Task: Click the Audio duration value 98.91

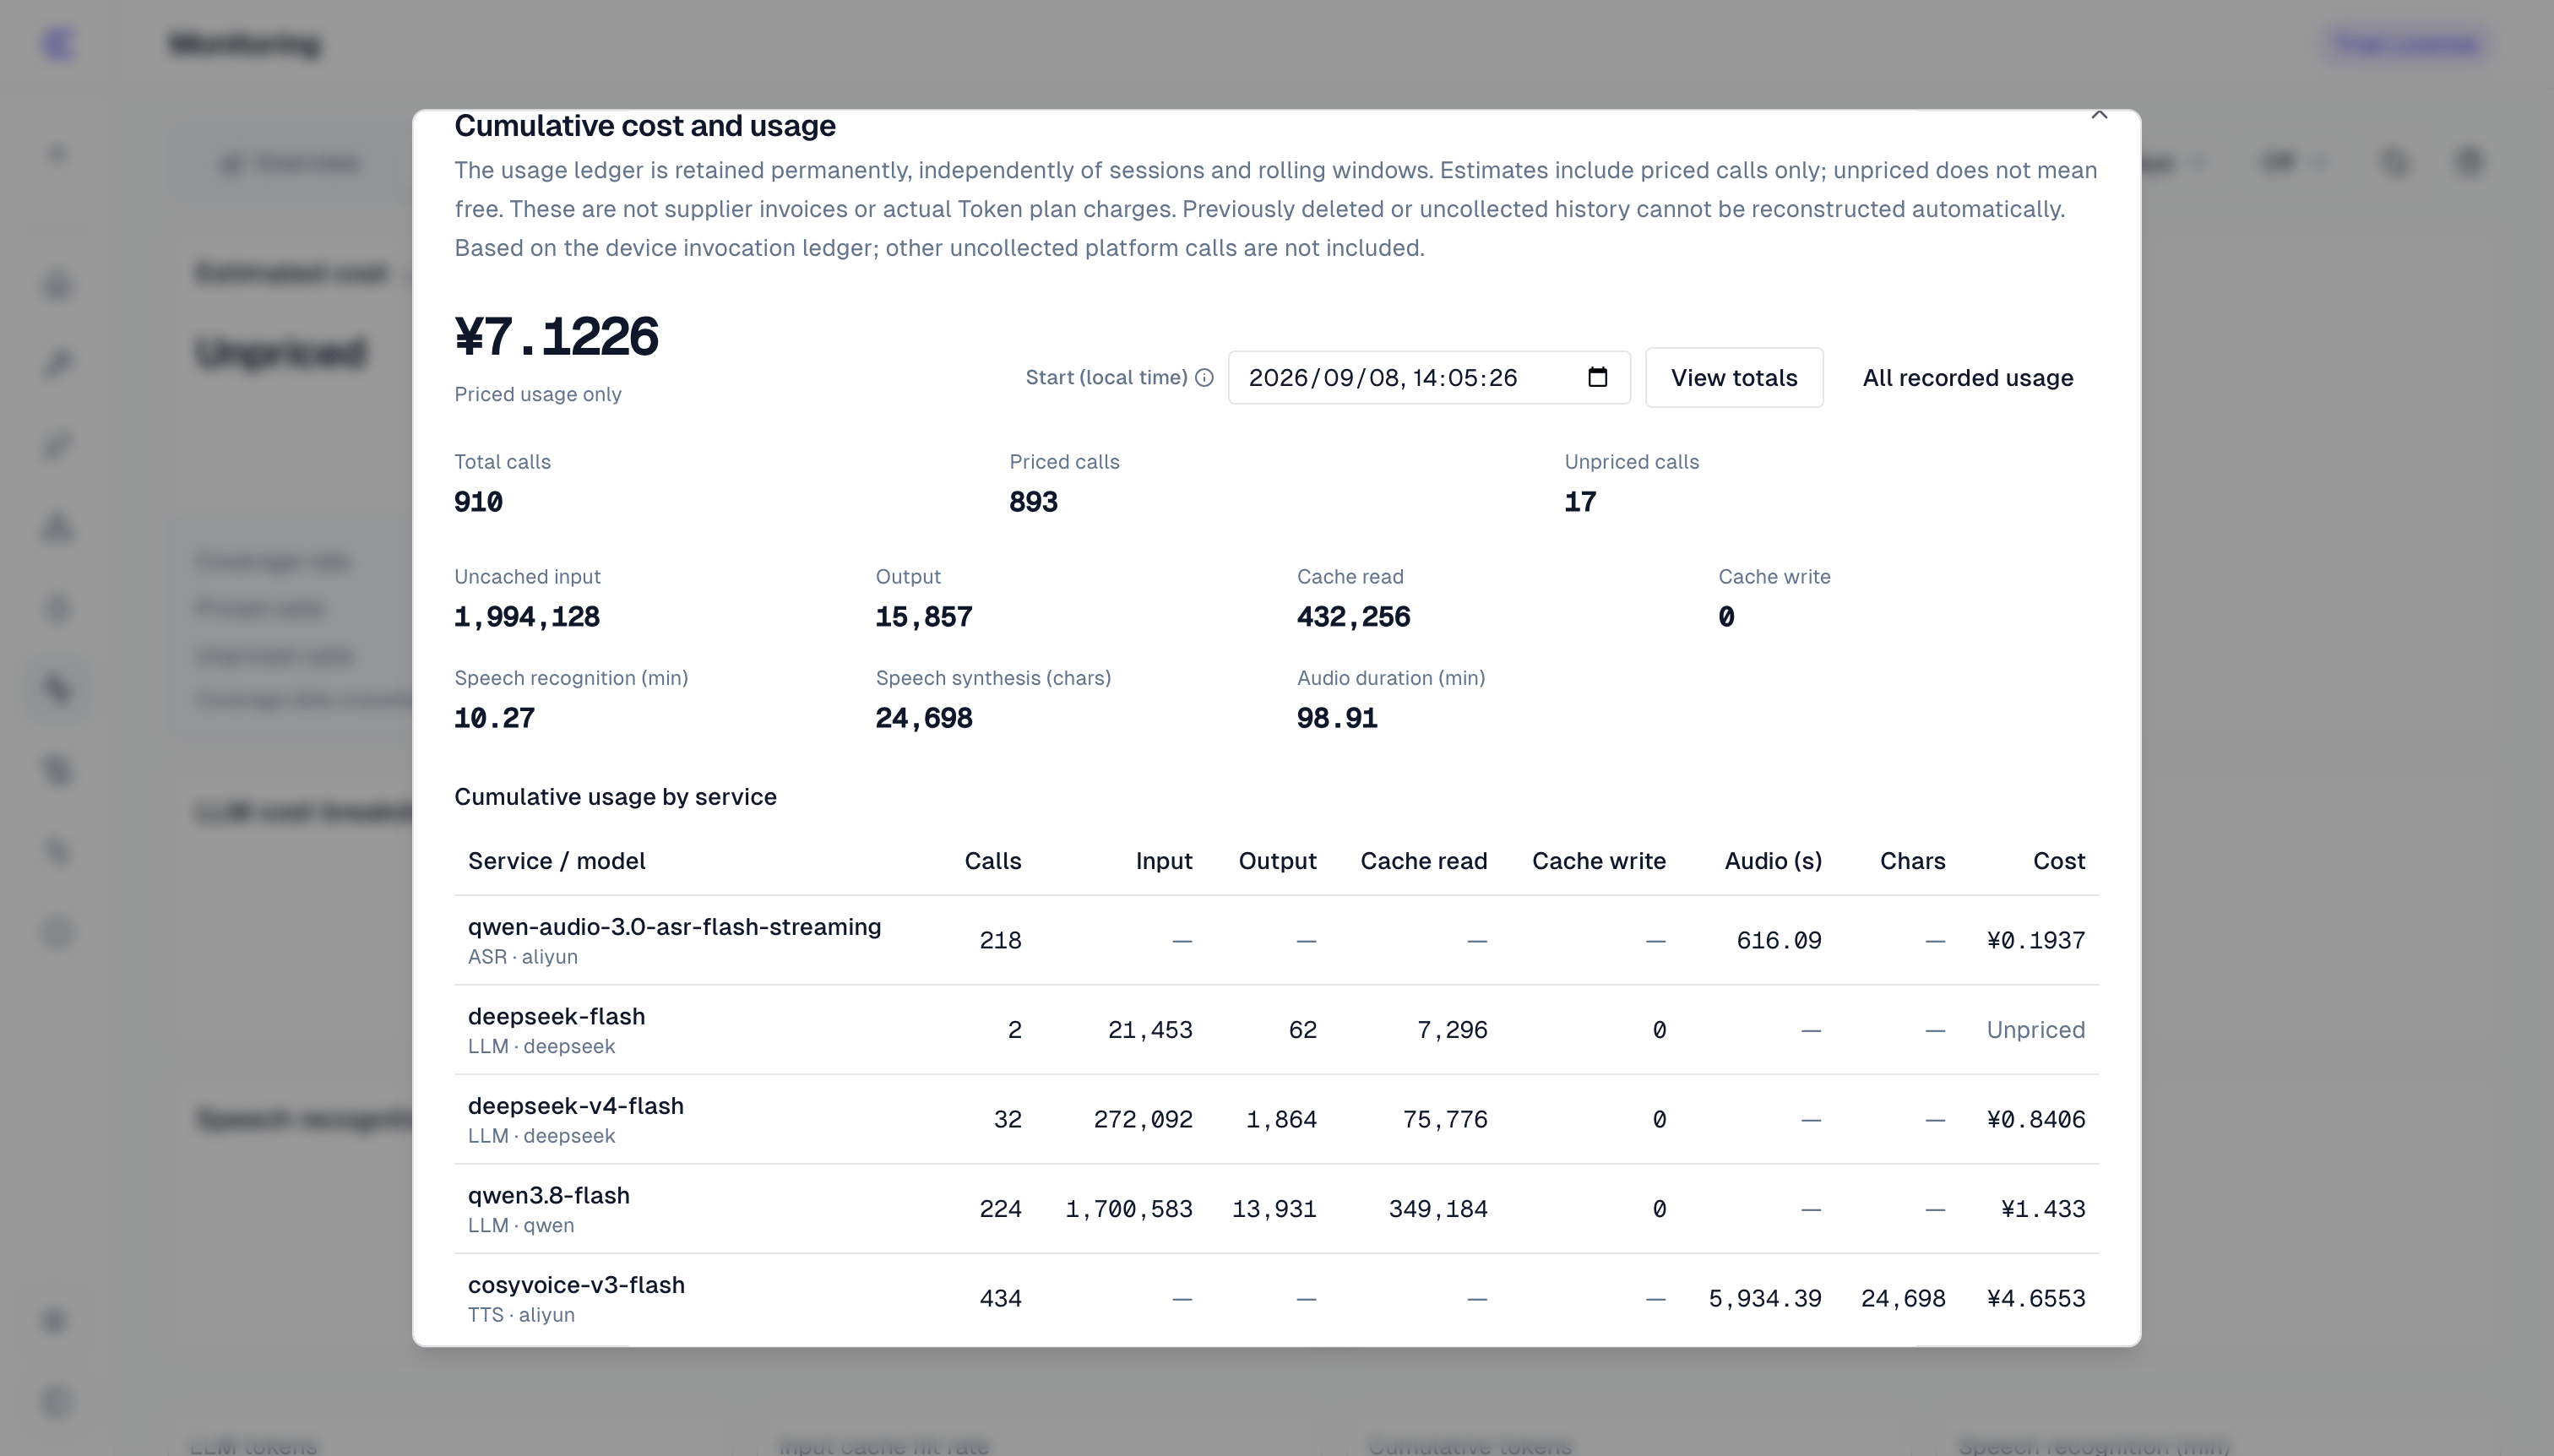Action: 1337,718
